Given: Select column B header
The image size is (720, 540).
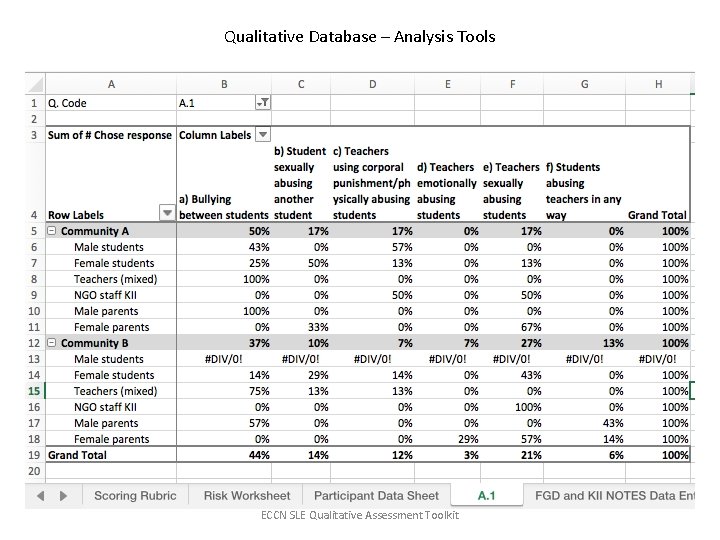Looking at the screenshot, I should tap(224, 84).
